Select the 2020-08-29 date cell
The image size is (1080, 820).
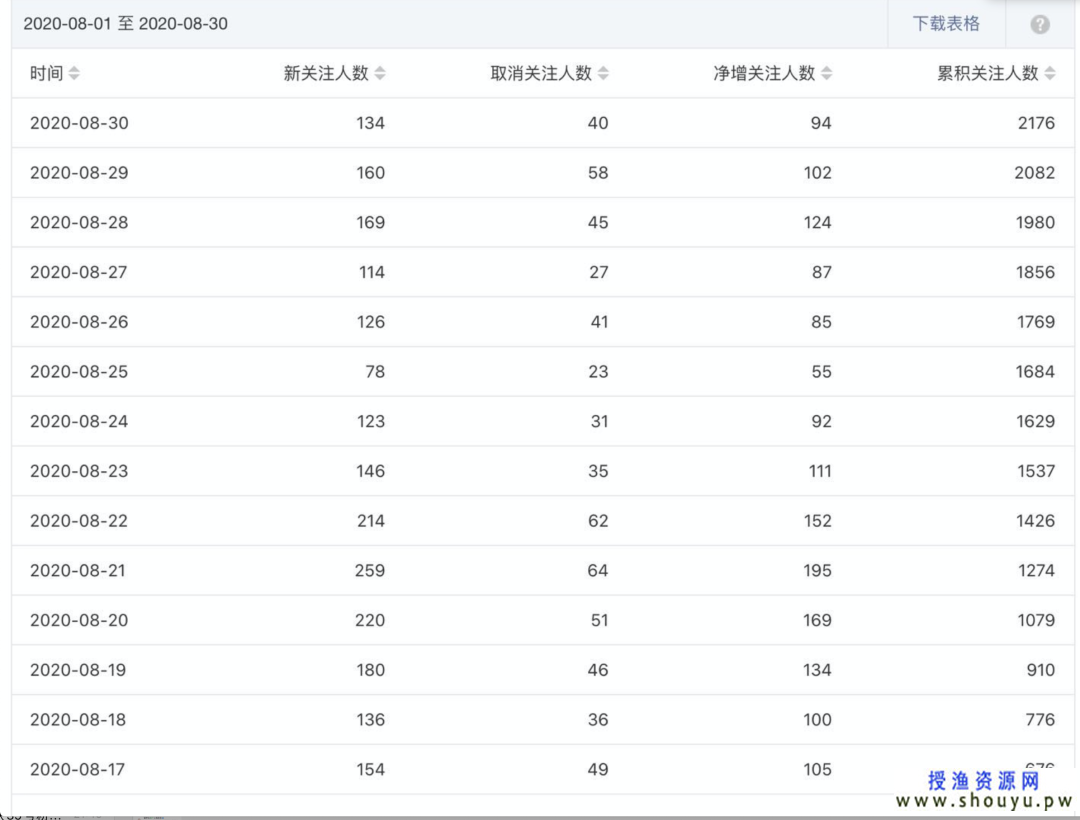[79, 173]
